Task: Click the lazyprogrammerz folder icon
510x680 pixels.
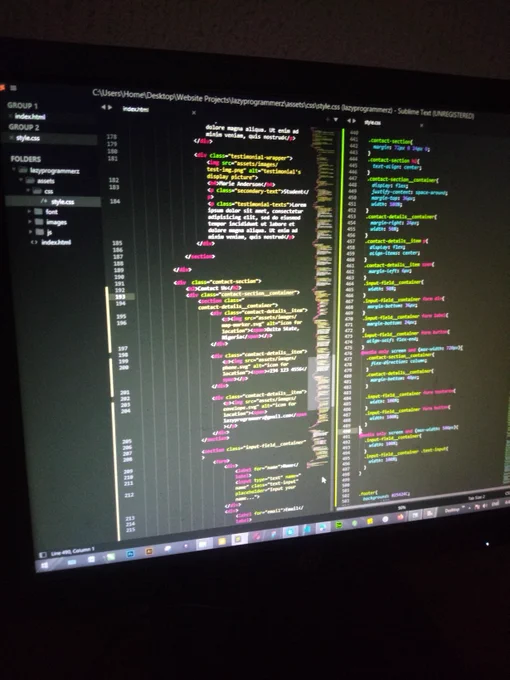Action: point(23,170)
